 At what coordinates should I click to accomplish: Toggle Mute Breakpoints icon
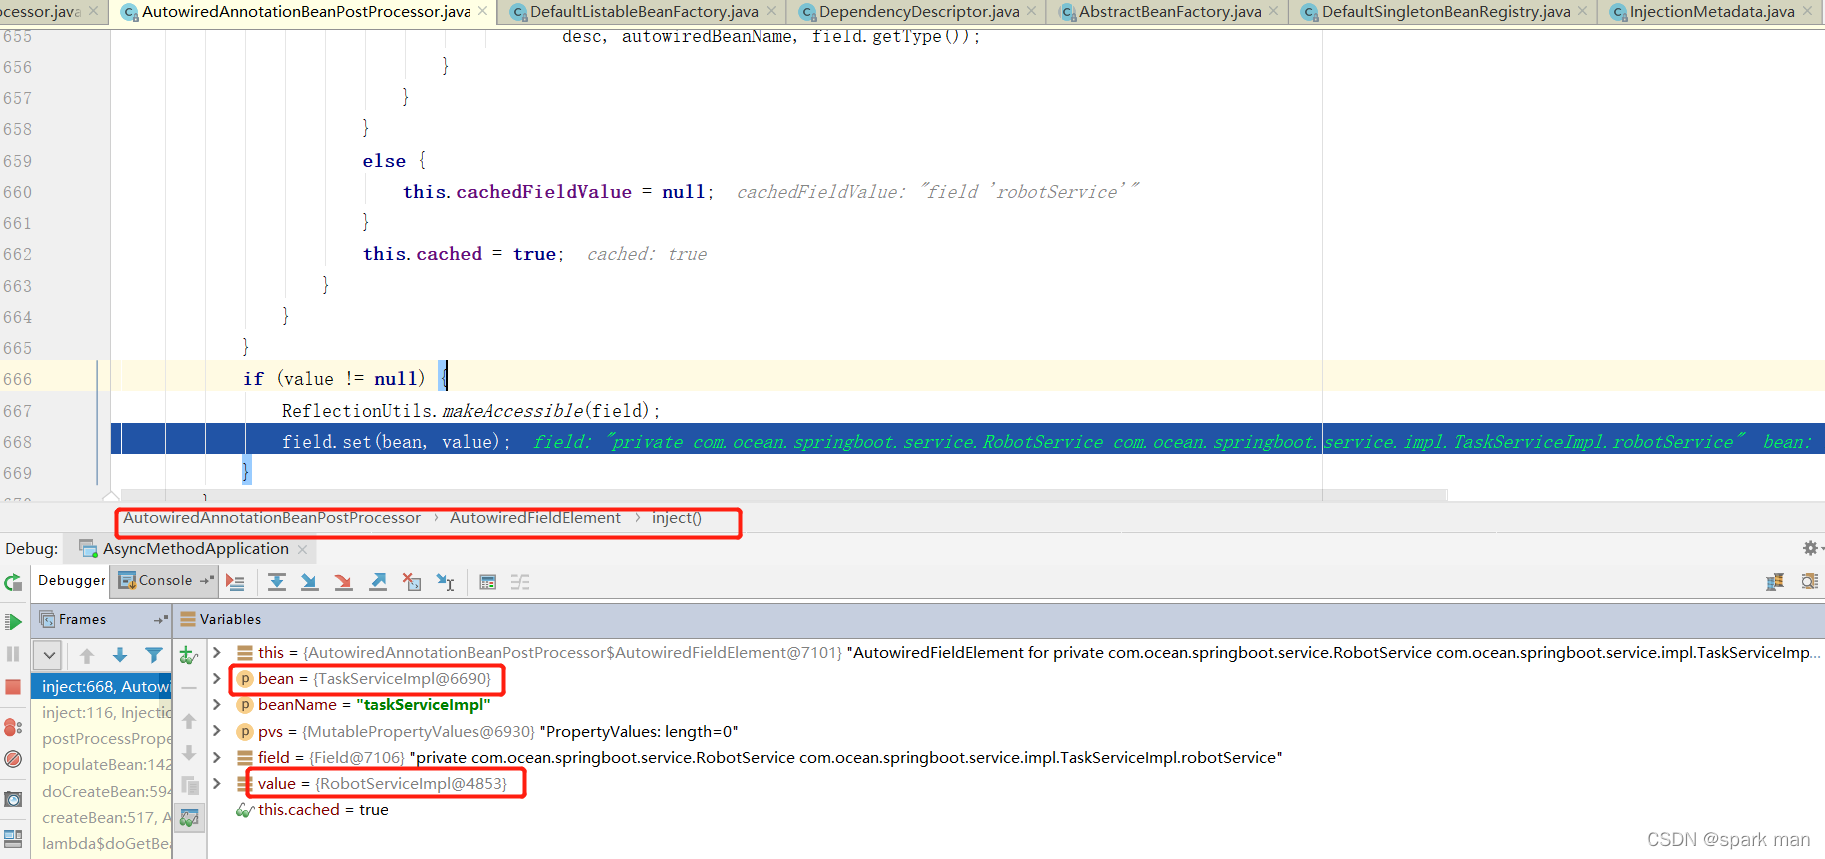click(13, 759)
